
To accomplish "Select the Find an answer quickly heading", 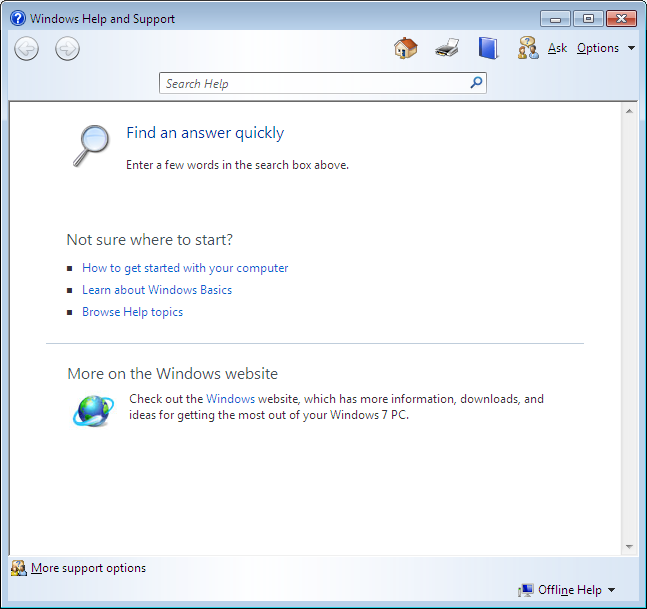I will pyautogui.click(x=205, y=133).
